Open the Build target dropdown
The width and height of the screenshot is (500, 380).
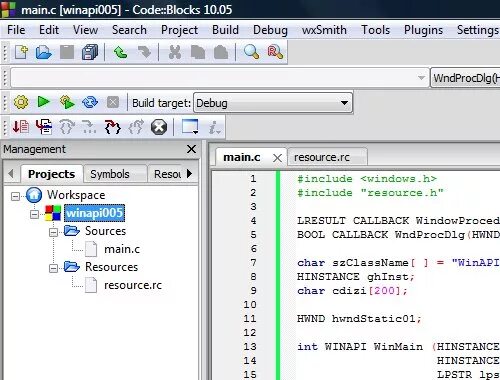tap(273, 103)
